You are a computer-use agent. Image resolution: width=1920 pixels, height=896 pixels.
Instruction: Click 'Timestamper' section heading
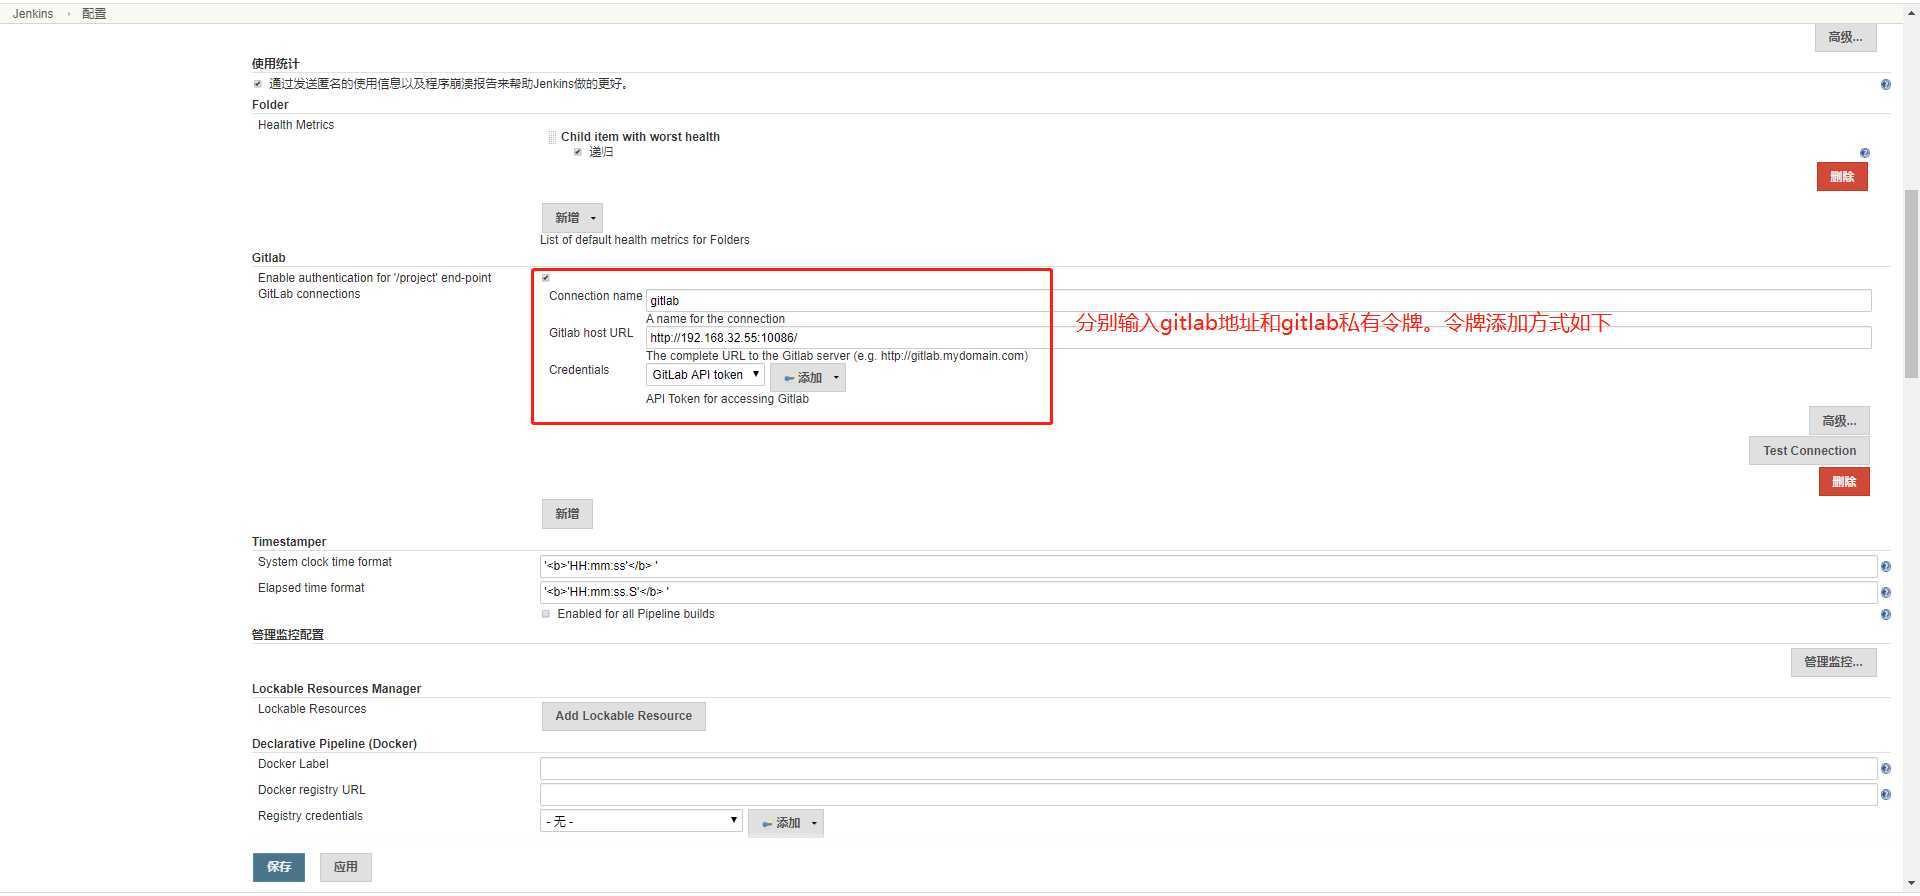(289, 542)
